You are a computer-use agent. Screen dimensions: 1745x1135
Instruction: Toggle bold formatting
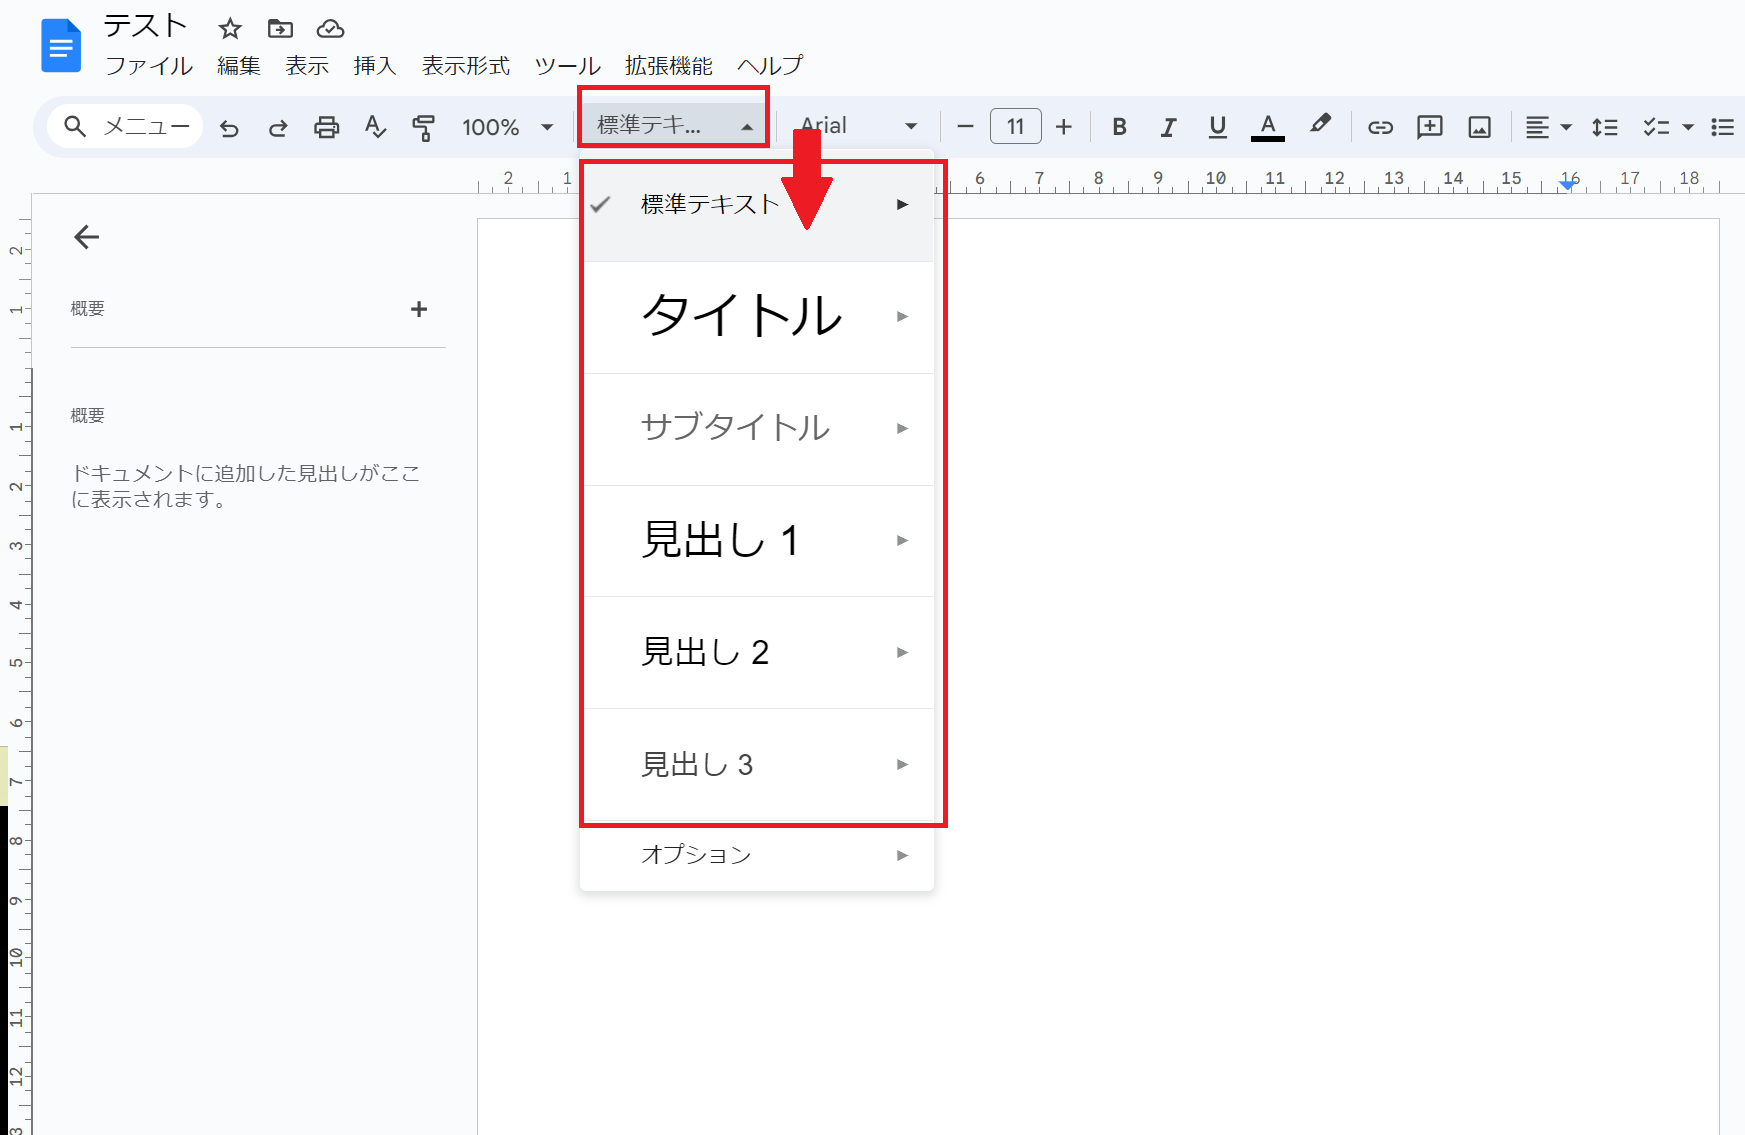coord(1119,127)
